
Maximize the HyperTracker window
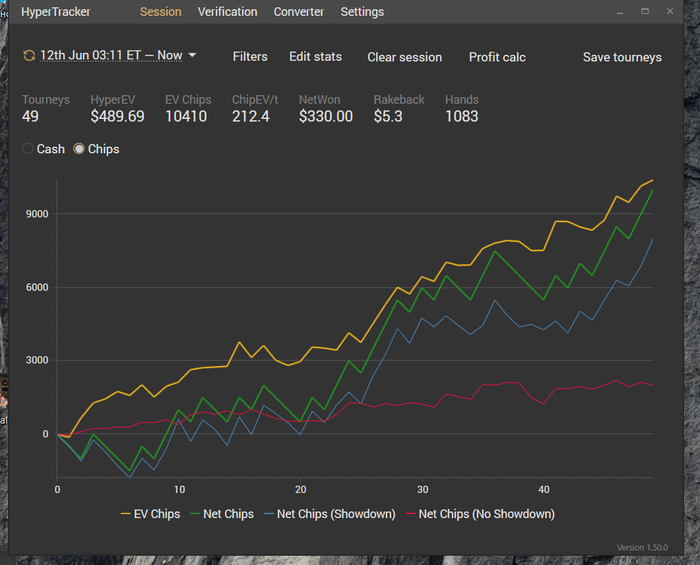click(645, 11)
